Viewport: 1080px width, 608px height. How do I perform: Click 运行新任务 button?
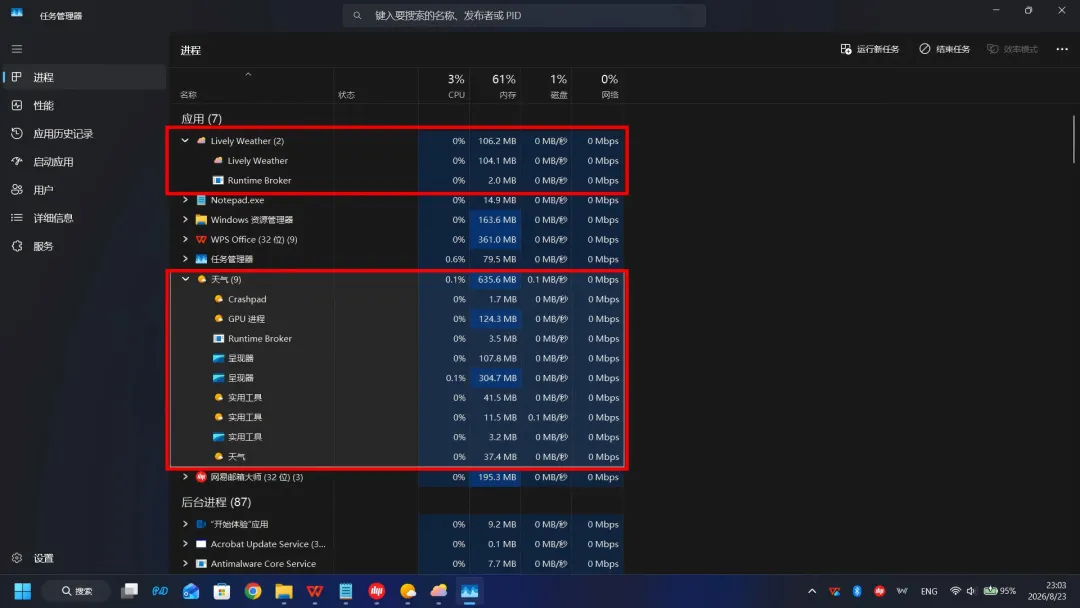869,49
